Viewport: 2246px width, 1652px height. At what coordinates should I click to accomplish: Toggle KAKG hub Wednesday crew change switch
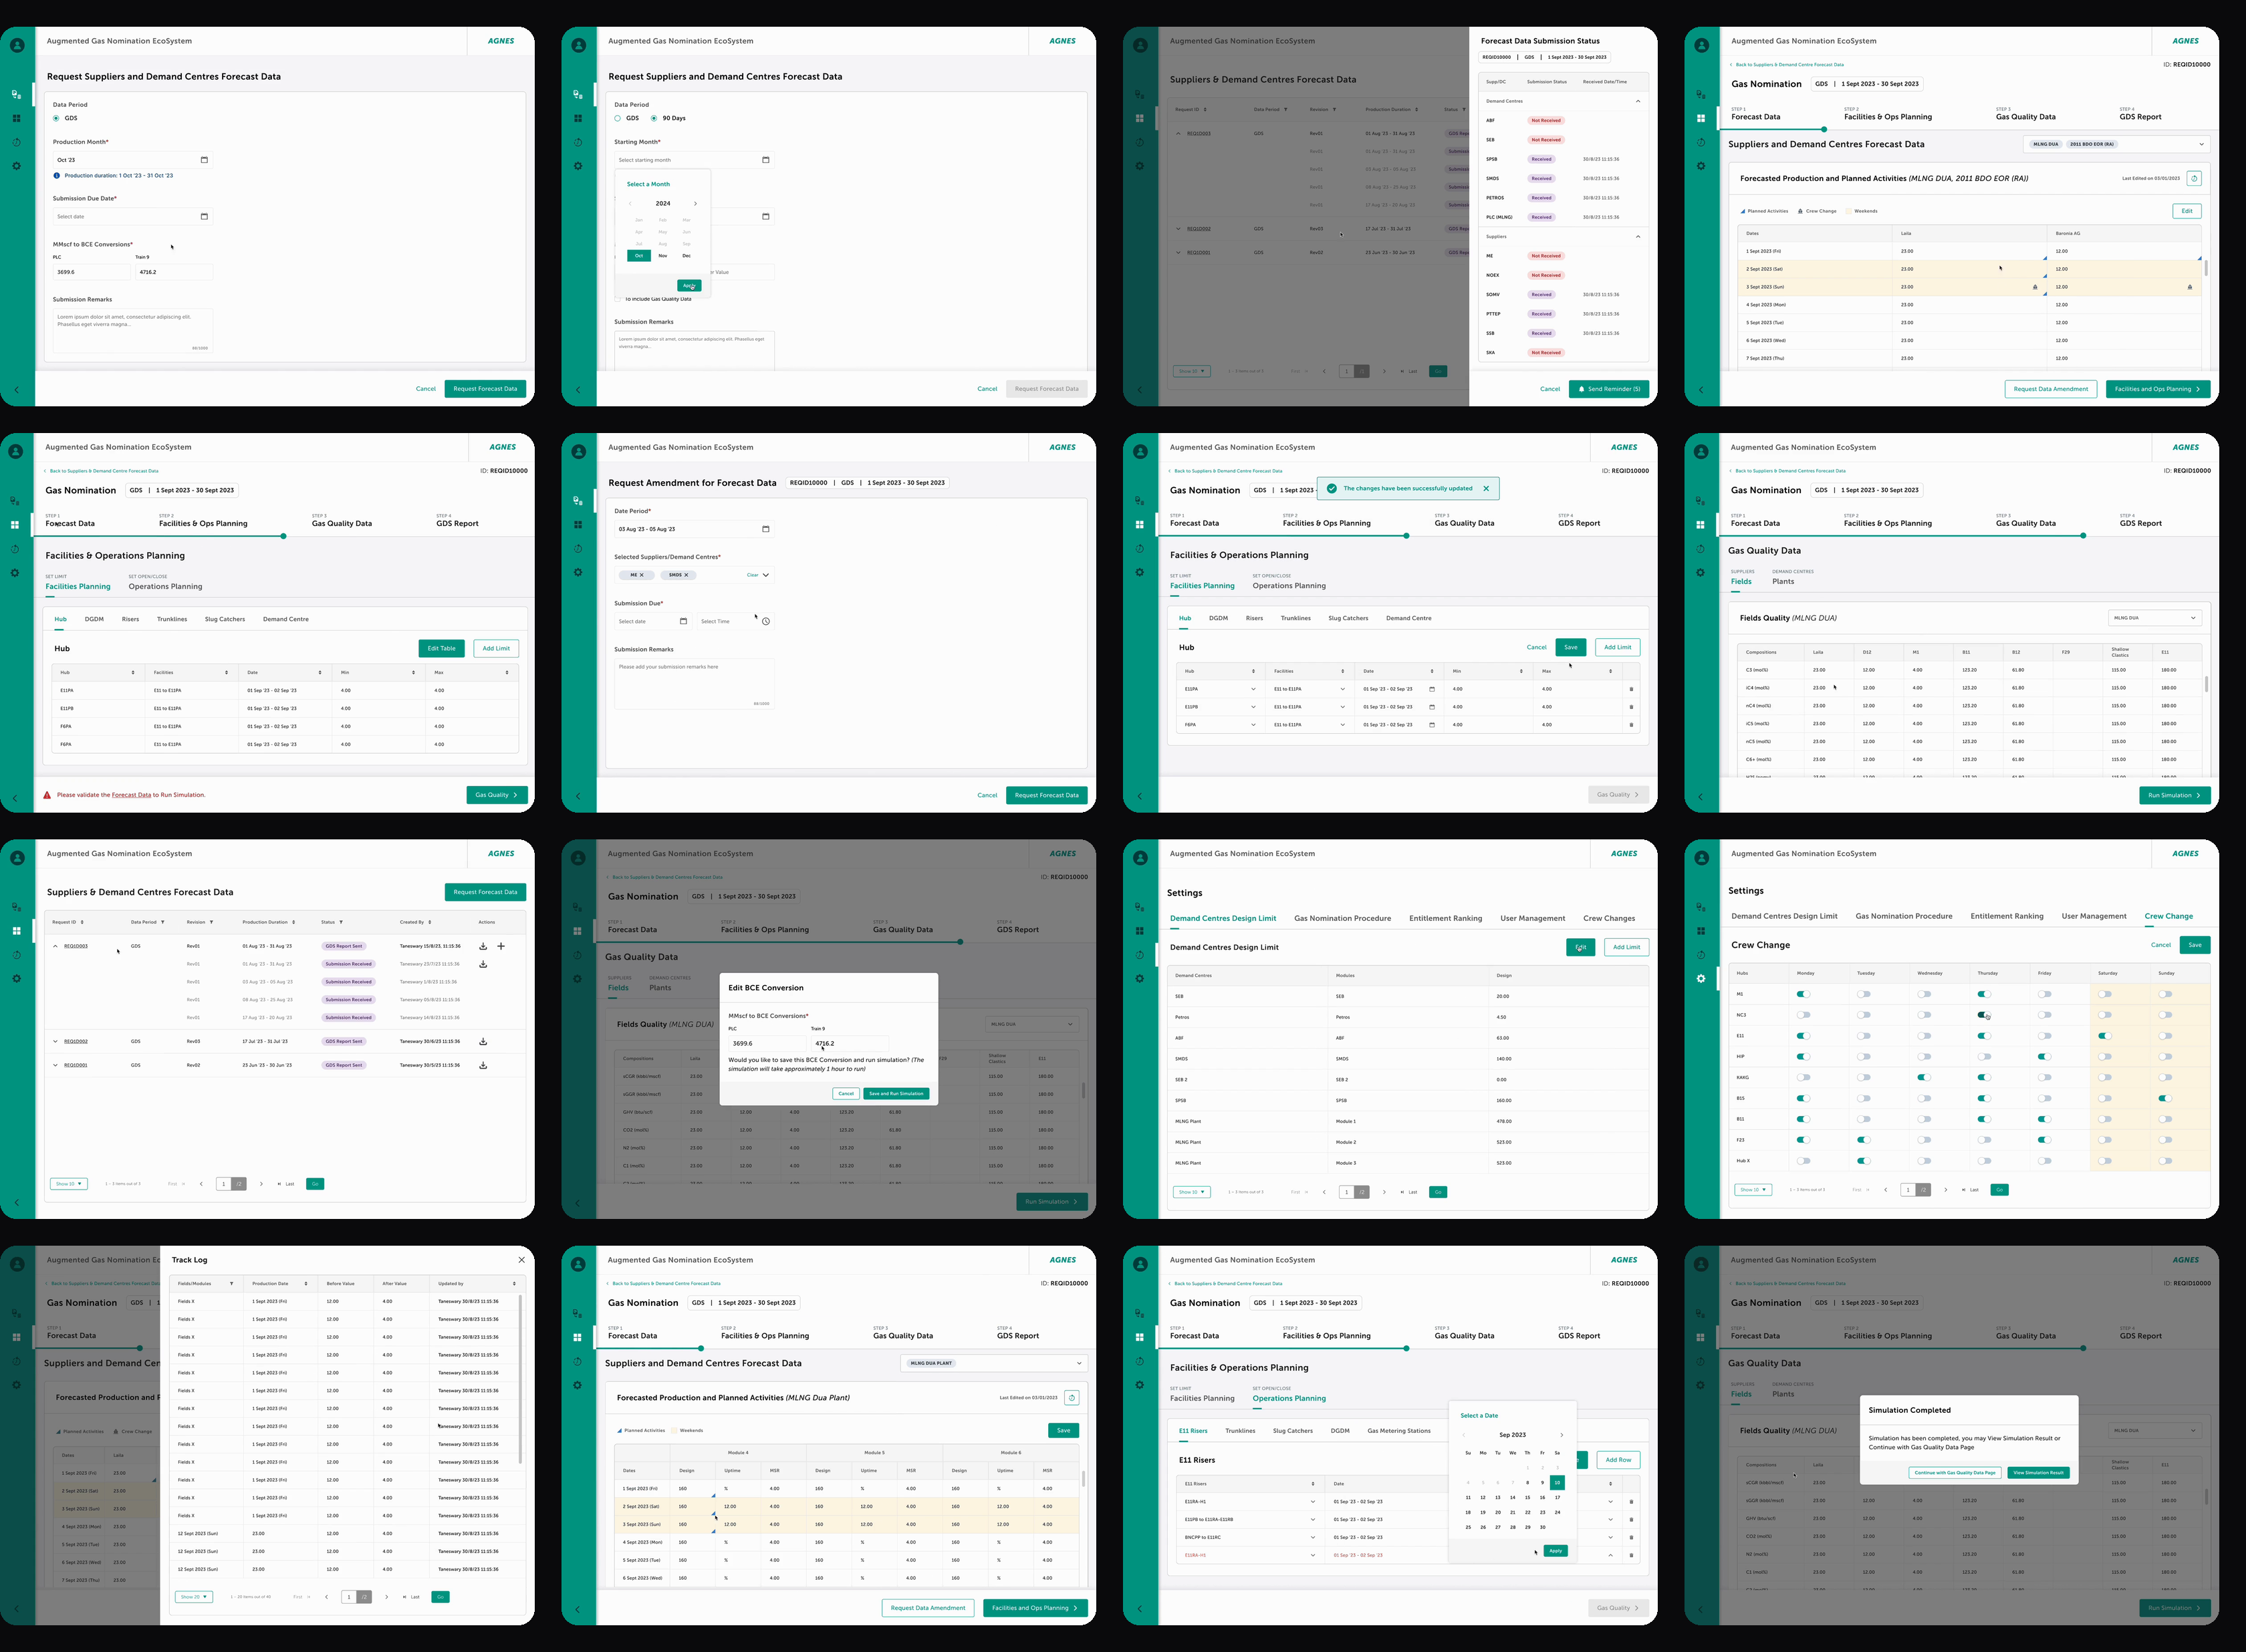tap(1924, 1078)
